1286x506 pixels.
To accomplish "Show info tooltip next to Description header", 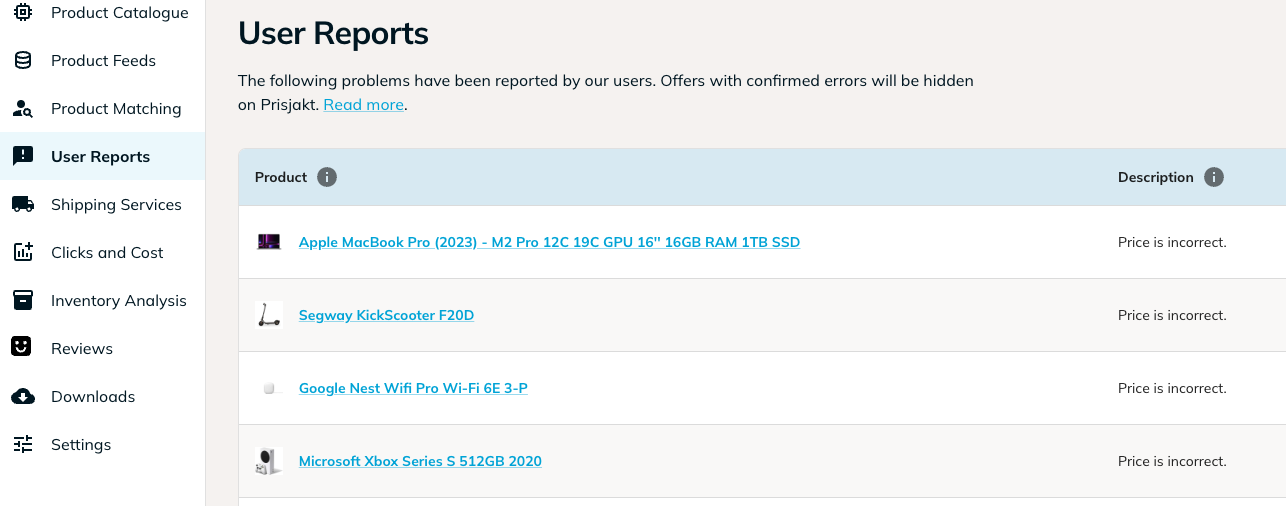I will [1214, 177].
